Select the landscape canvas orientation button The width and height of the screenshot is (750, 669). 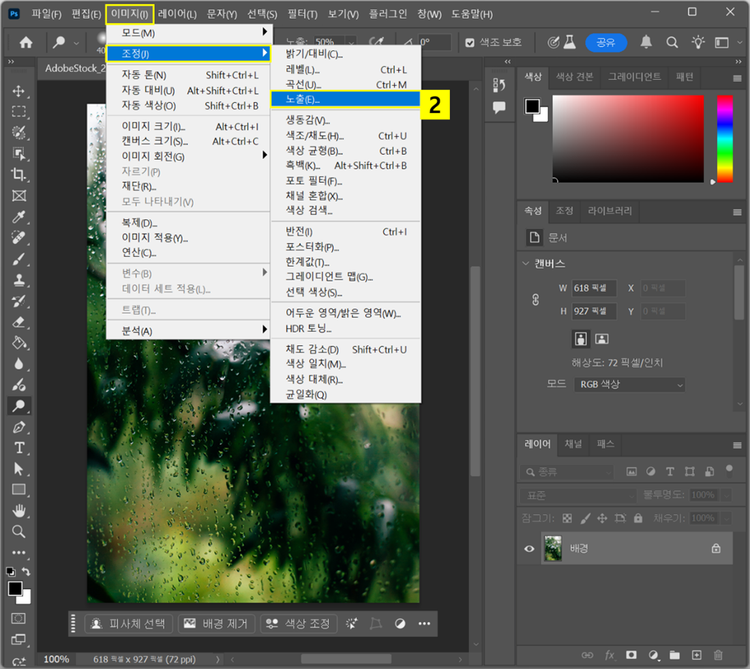pyautogui.click(x=602, y=338)
